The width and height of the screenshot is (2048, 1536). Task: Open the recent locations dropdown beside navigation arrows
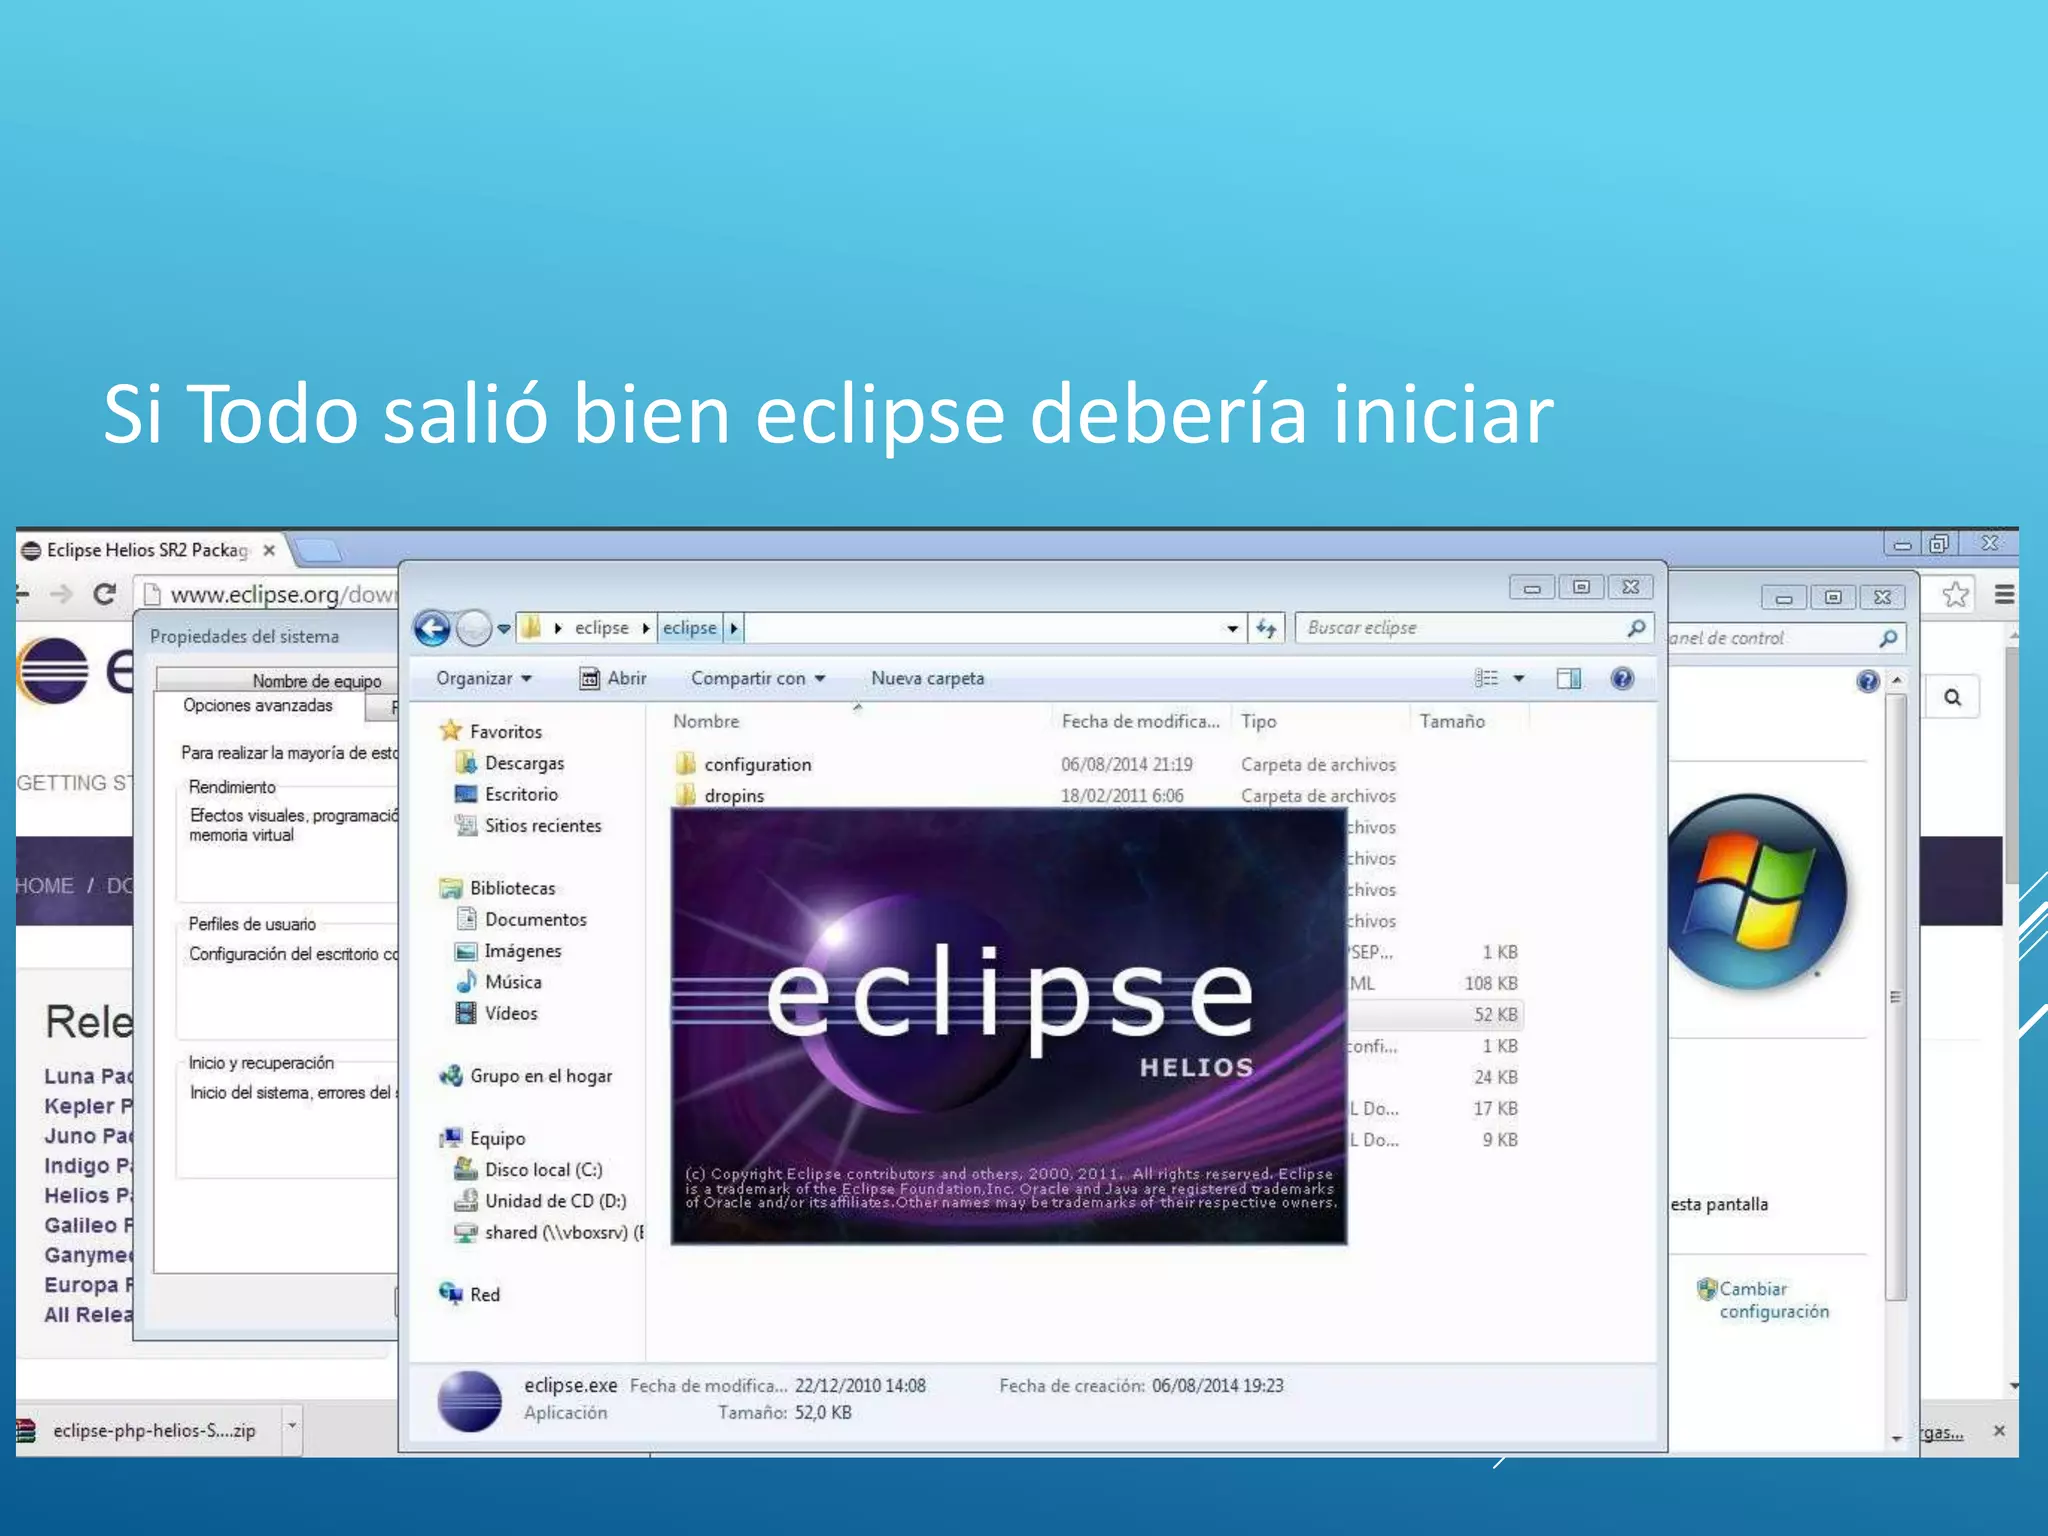pyautogui.click(x=504, y=629)
